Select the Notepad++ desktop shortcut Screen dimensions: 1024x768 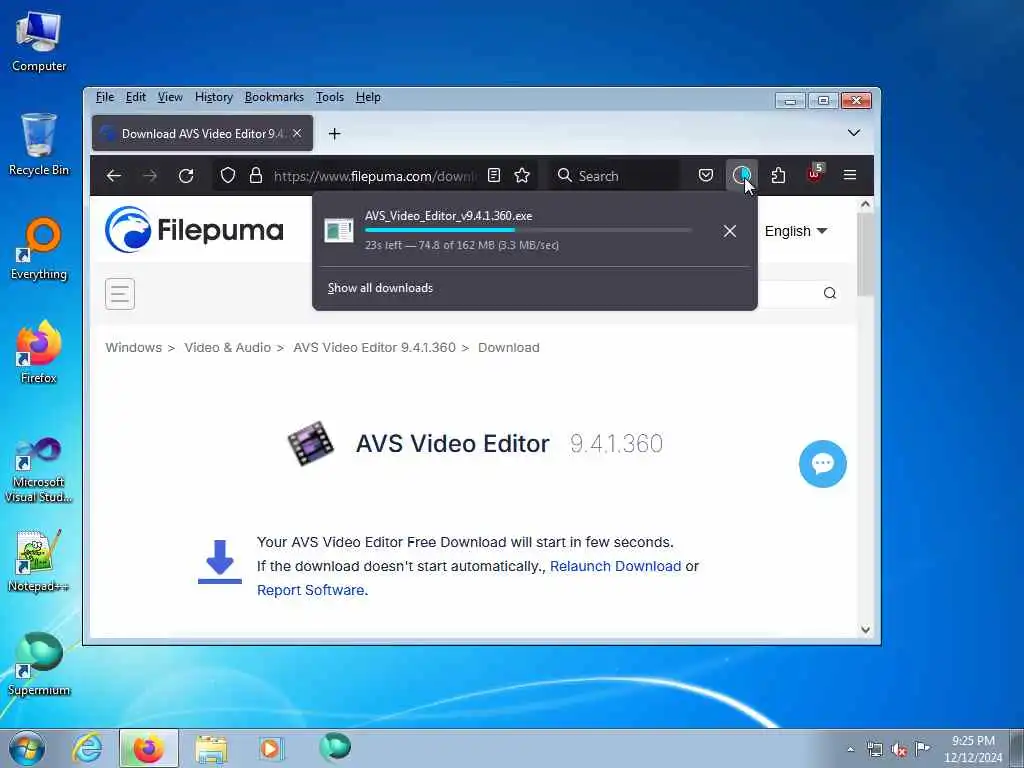pos(39,561)
